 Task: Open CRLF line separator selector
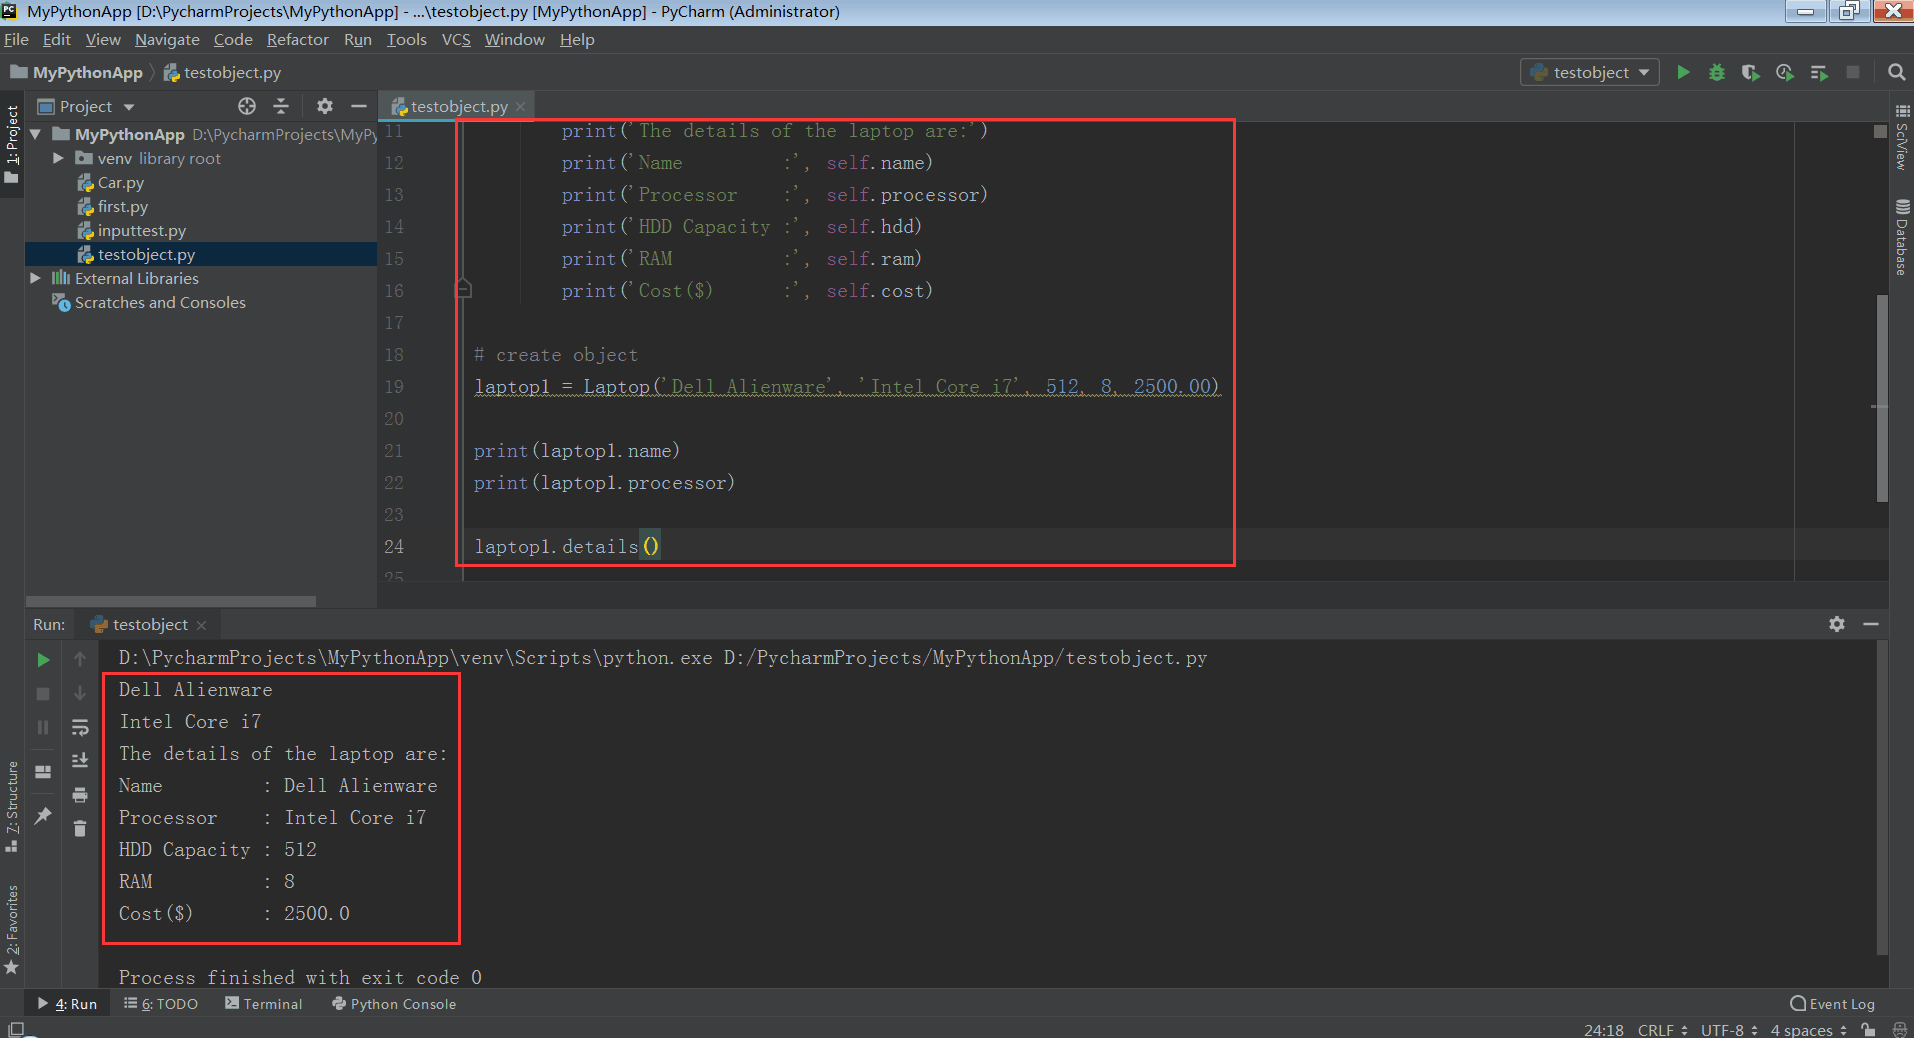click(1662, 1030)
